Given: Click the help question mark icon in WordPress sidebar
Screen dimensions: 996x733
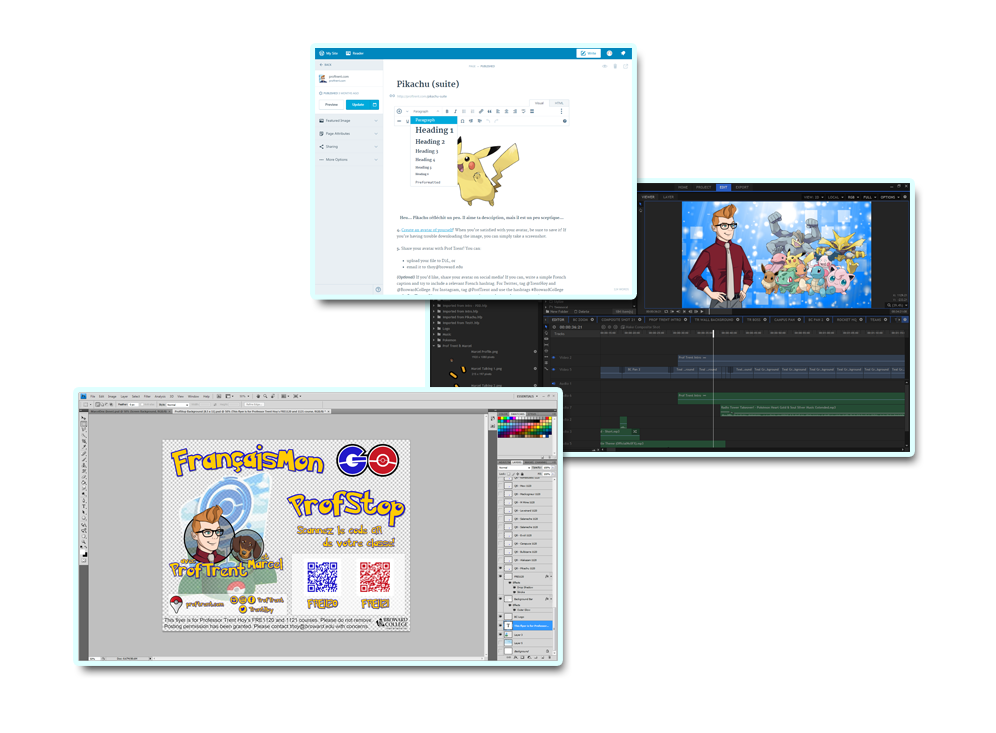Looking at the screenshot, I should click(378, 289).
